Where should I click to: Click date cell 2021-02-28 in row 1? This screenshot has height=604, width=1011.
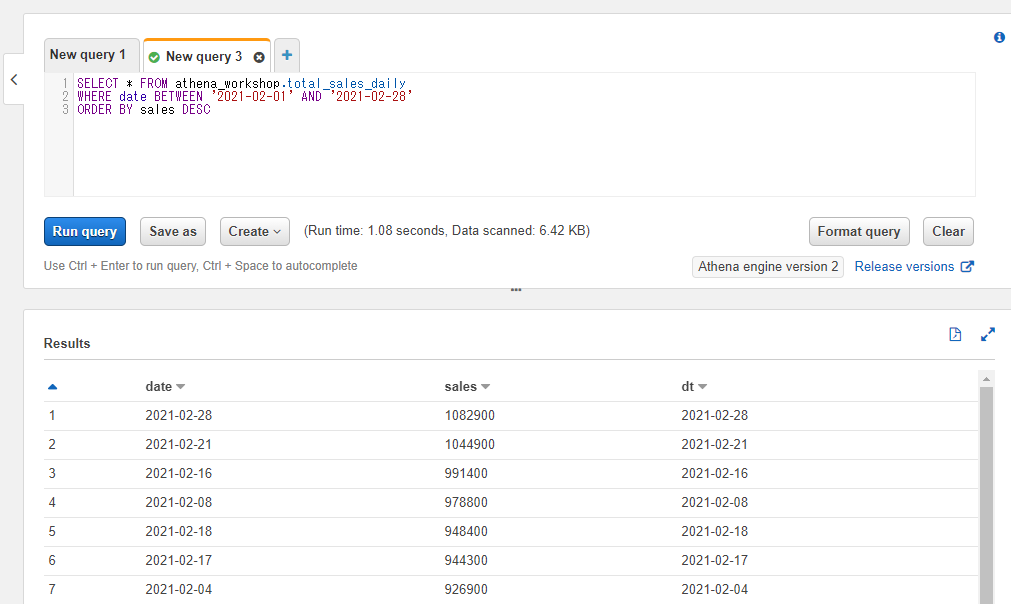coord(179,416)
